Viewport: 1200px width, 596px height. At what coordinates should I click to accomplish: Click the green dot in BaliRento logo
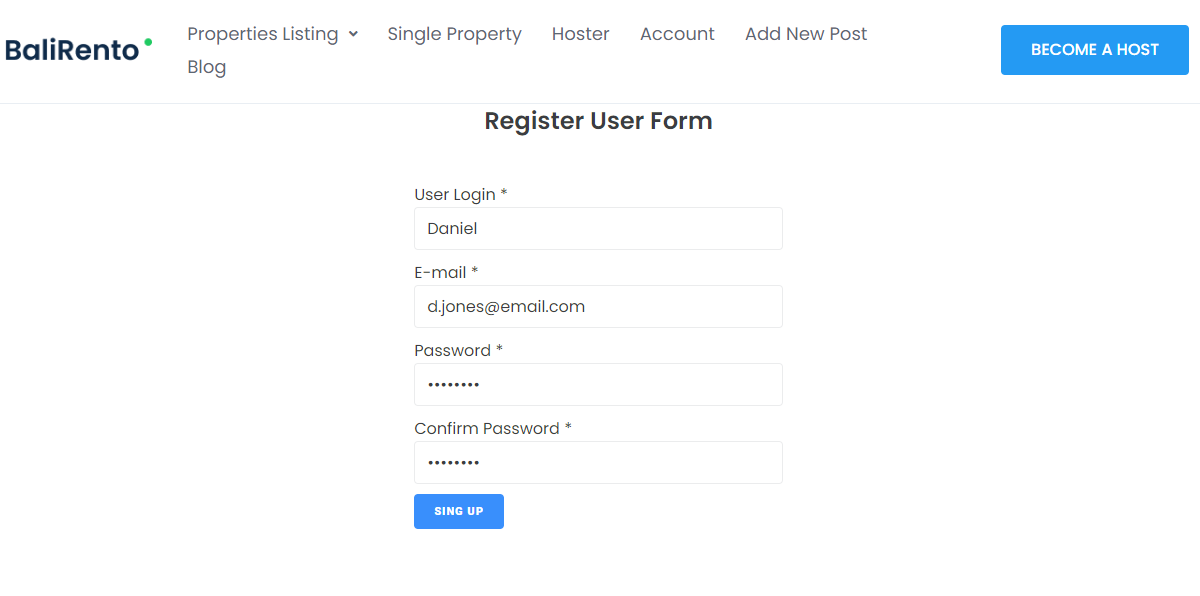(x=148, y=42)
